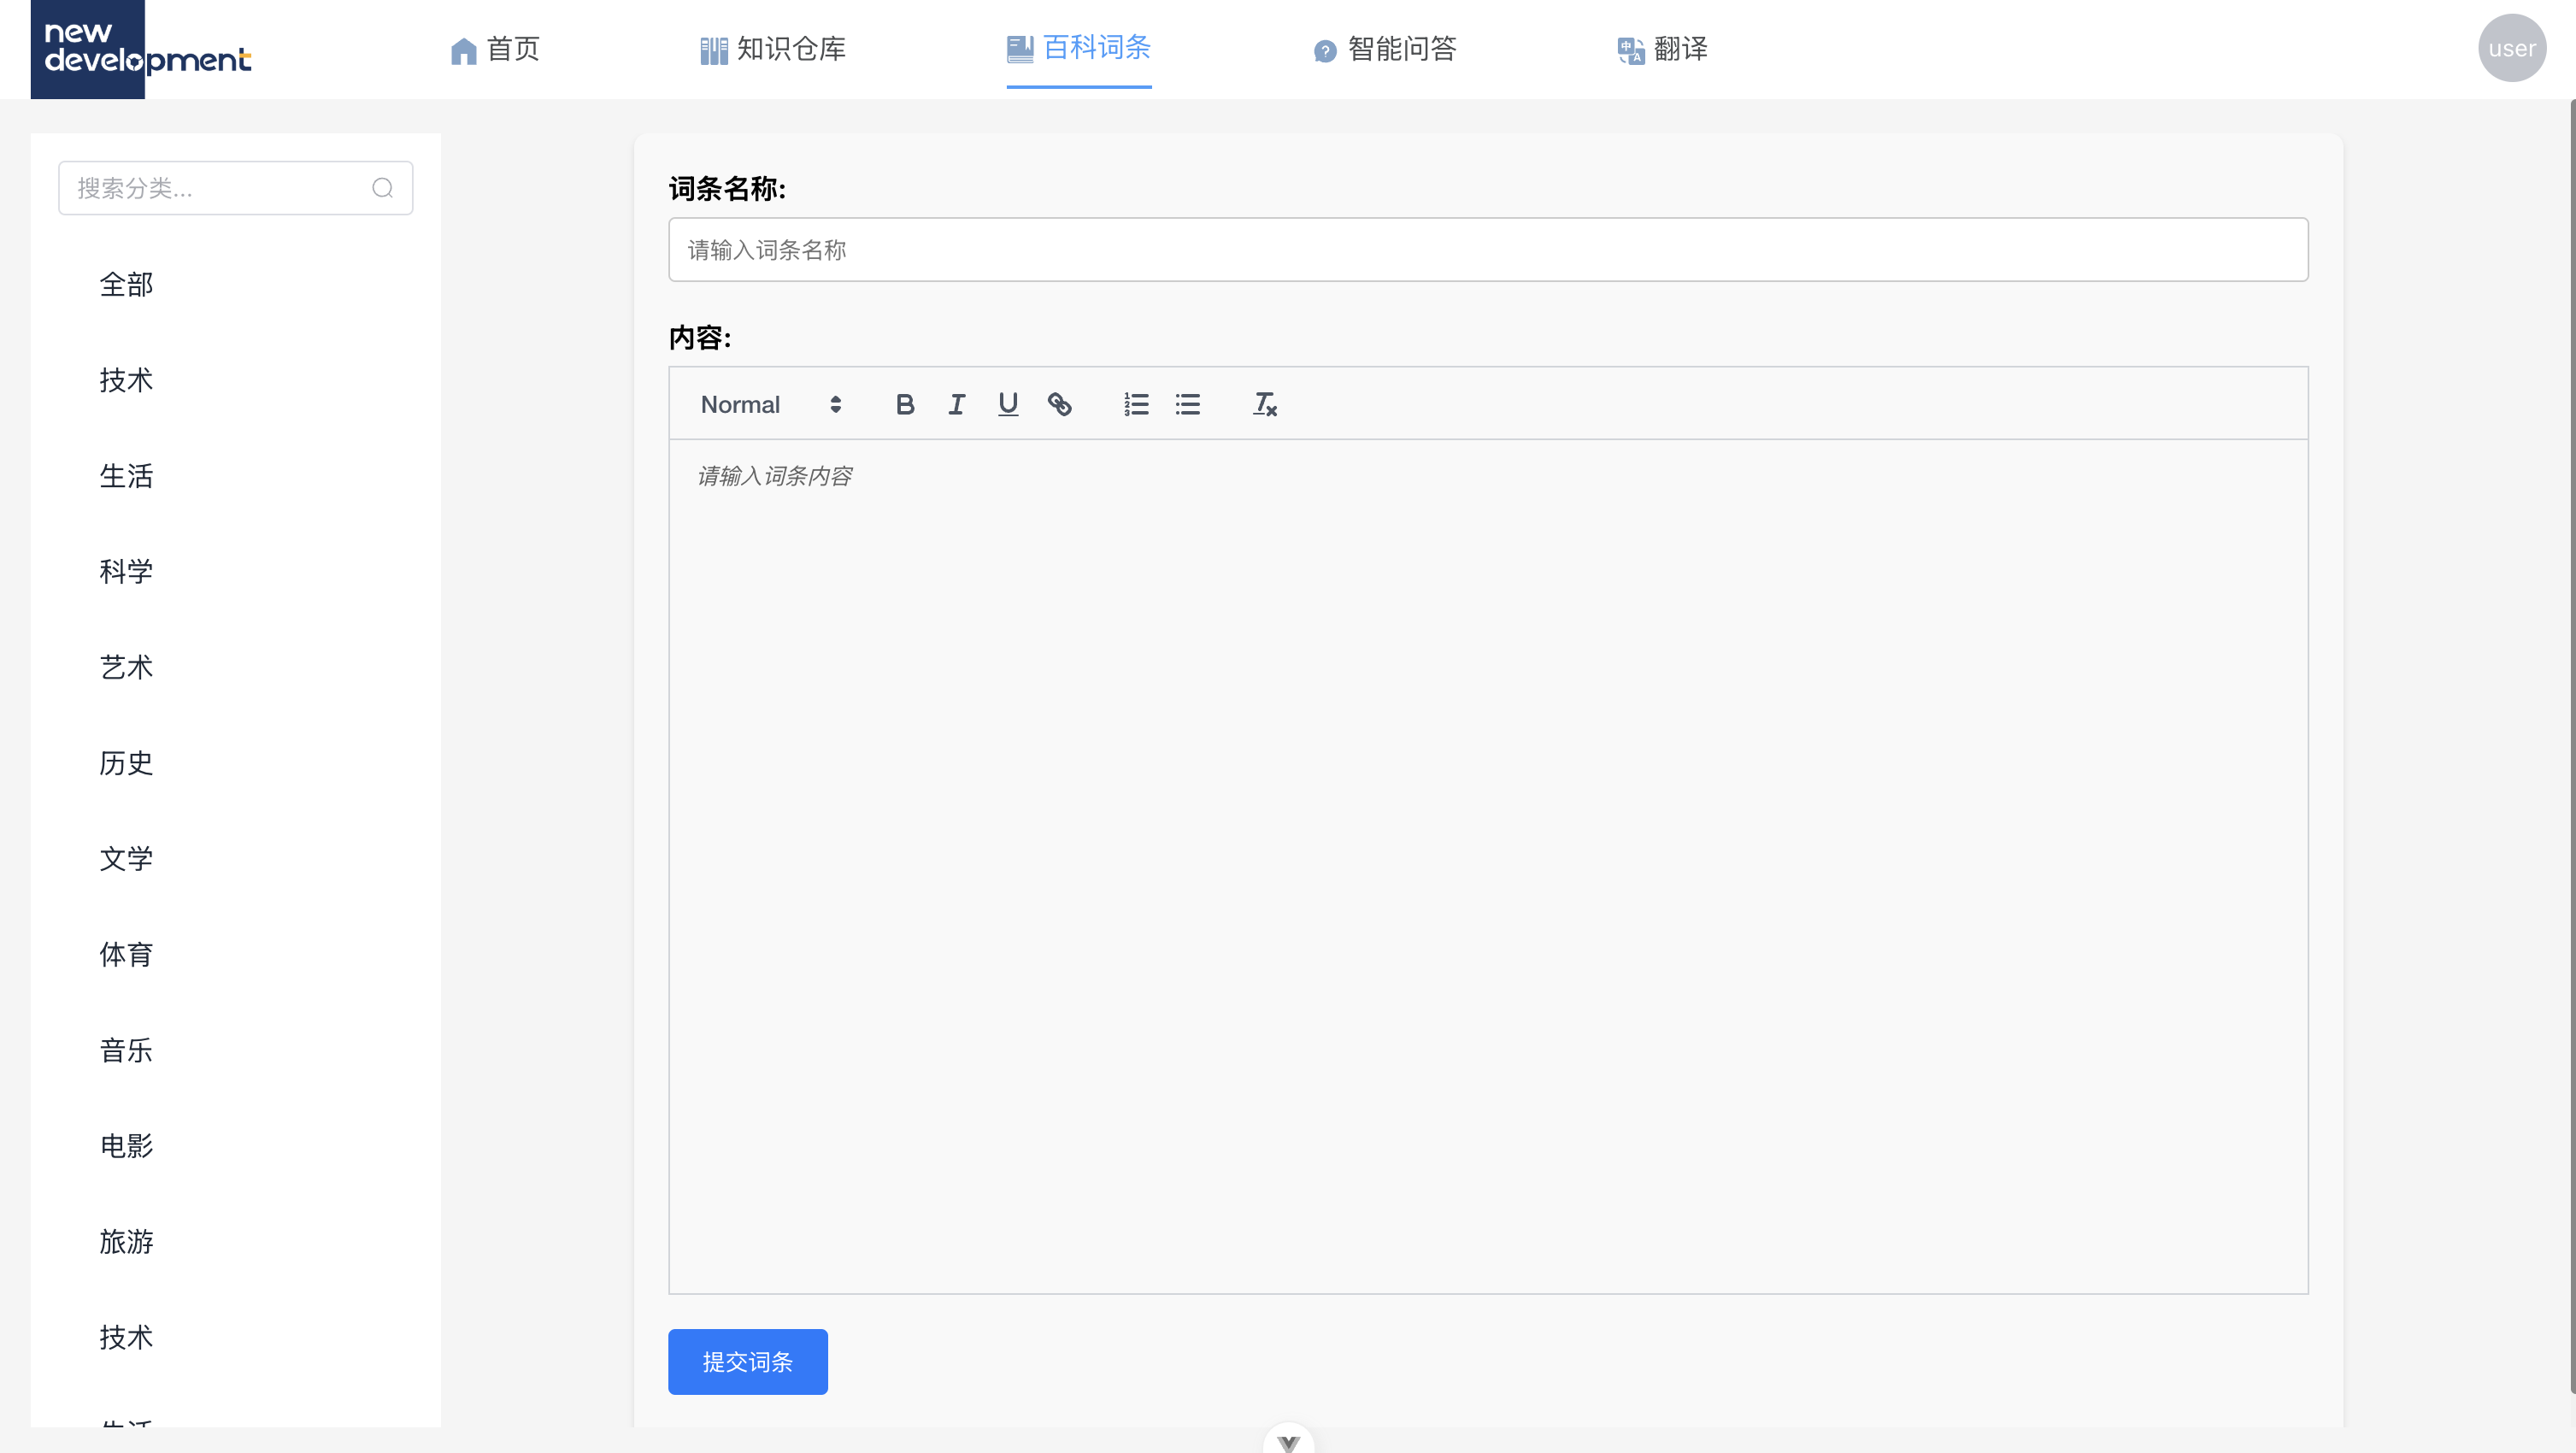The image size is (2576, 1453).
Task: Select the 音乐 category
Action: [x=126, y=1050]
